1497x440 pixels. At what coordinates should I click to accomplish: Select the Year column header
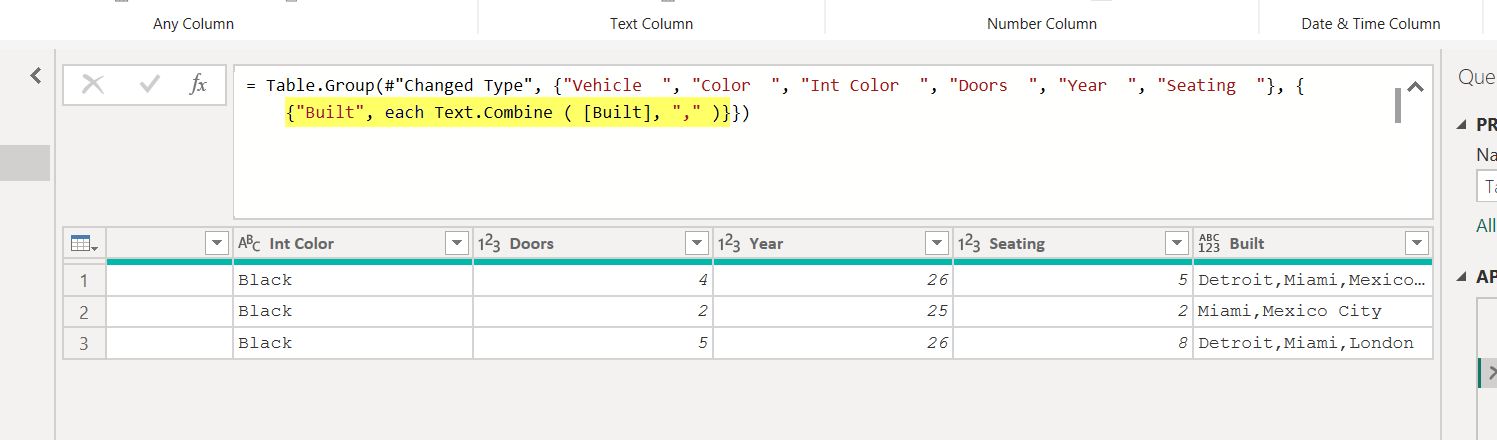833,243
